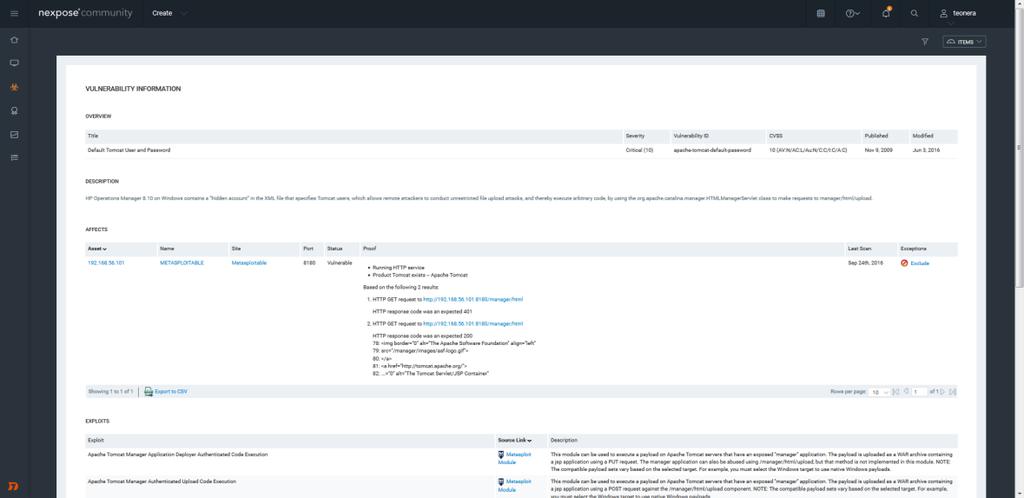
Task: Open the calendar grid icon in header
Action: coord(821,13)
